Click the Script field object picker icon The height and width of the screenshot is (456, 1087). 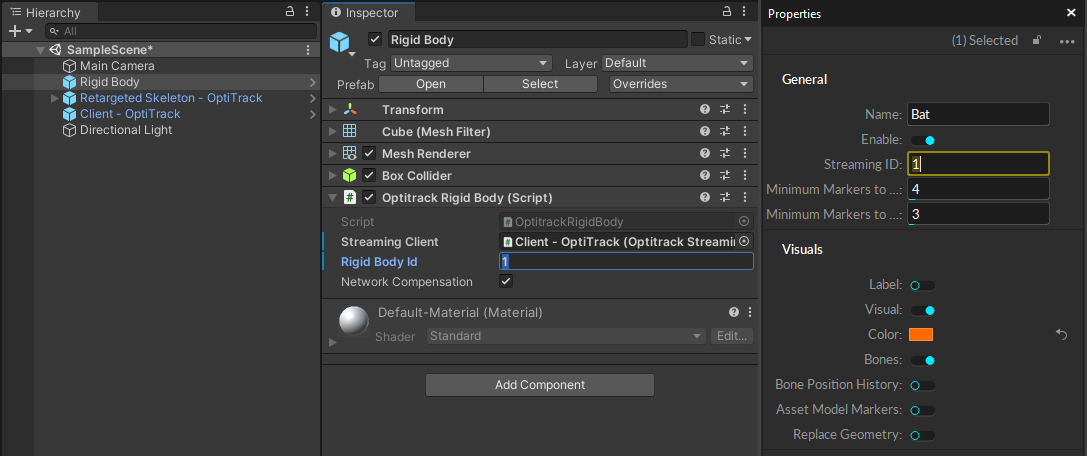[x=743, y=222]
